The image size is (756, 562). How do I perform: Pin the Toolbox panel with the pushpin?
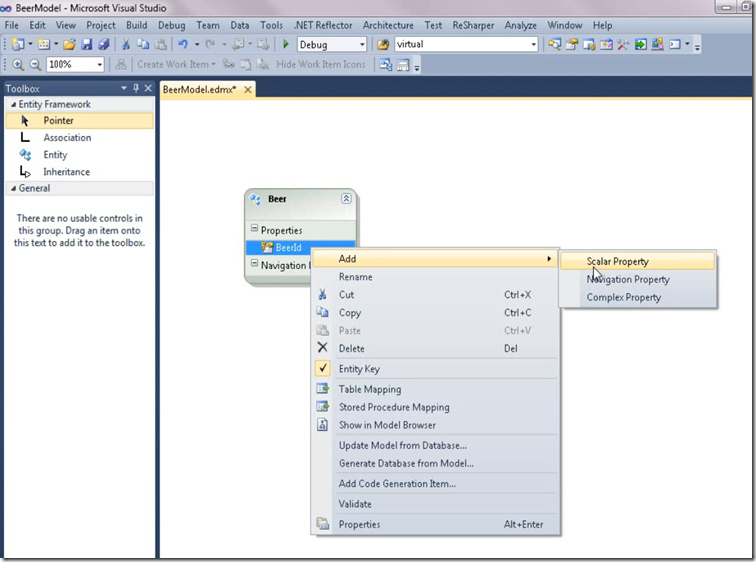click(136, 88)
